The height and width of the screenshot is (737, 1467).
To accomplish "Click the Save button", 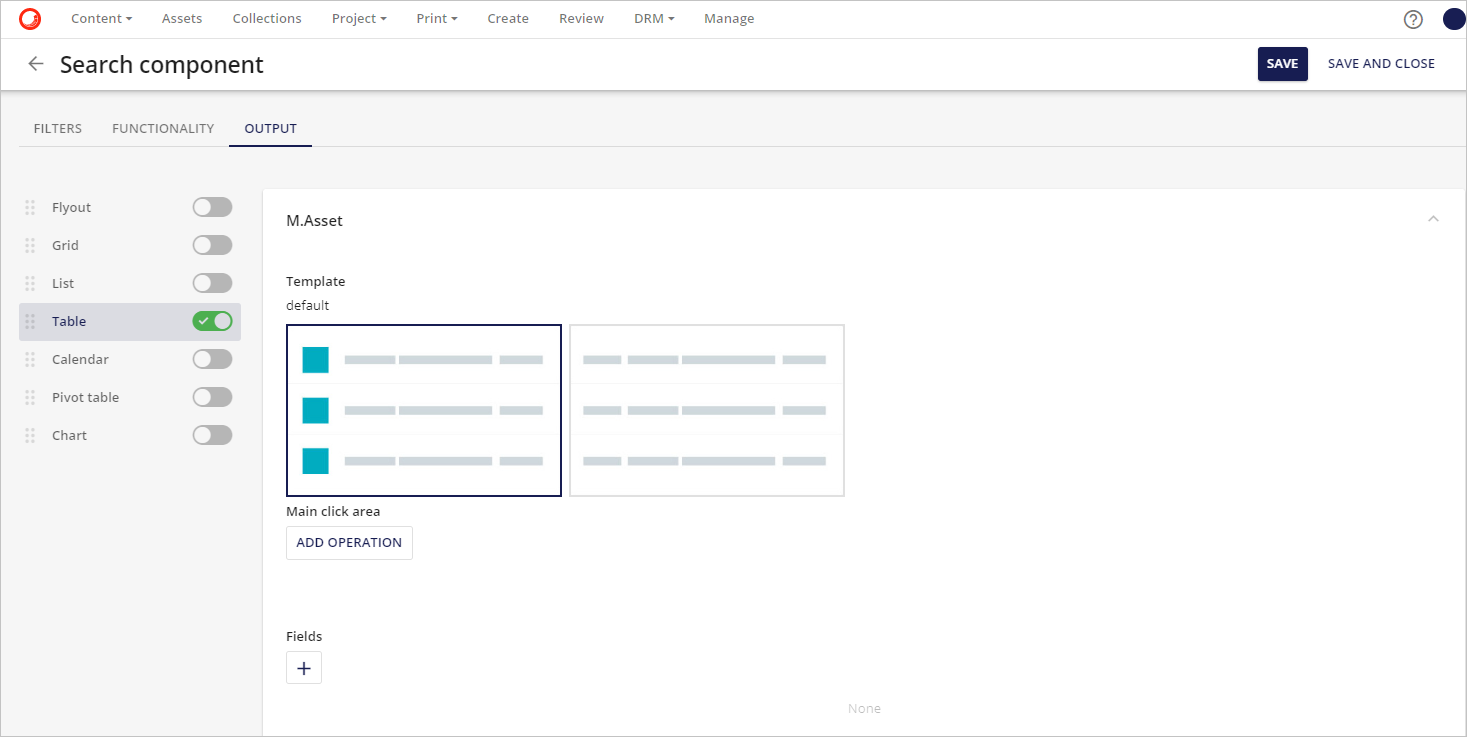I will pos(1282,64).
